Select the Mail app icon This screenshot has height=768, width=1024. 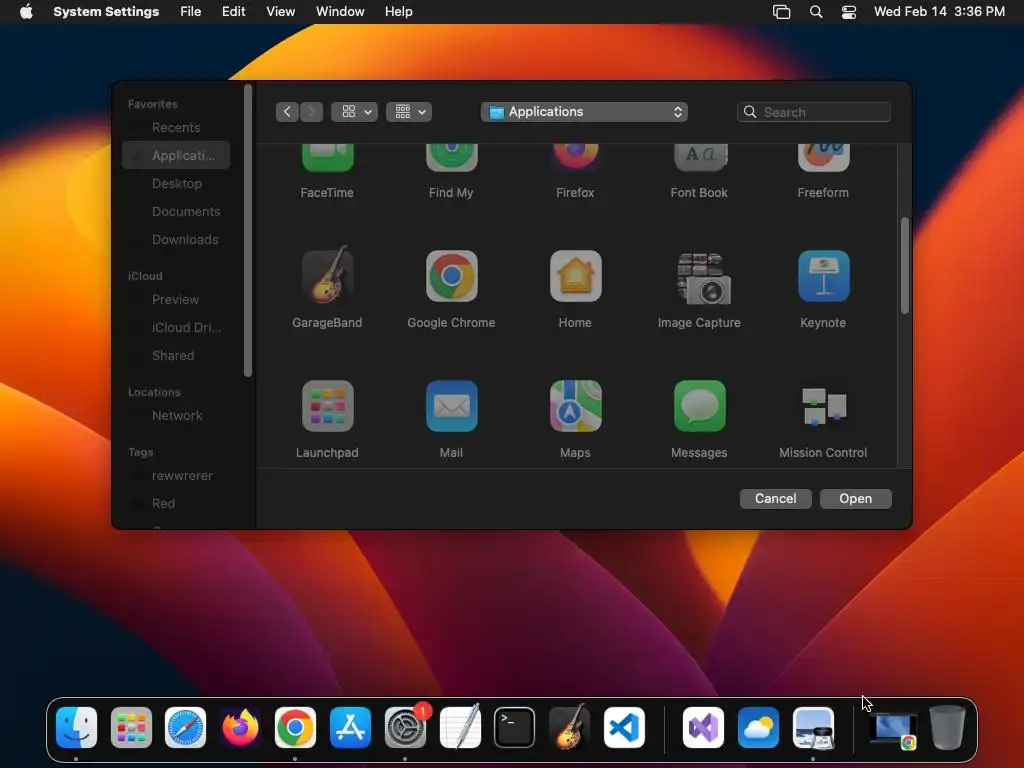451,406
